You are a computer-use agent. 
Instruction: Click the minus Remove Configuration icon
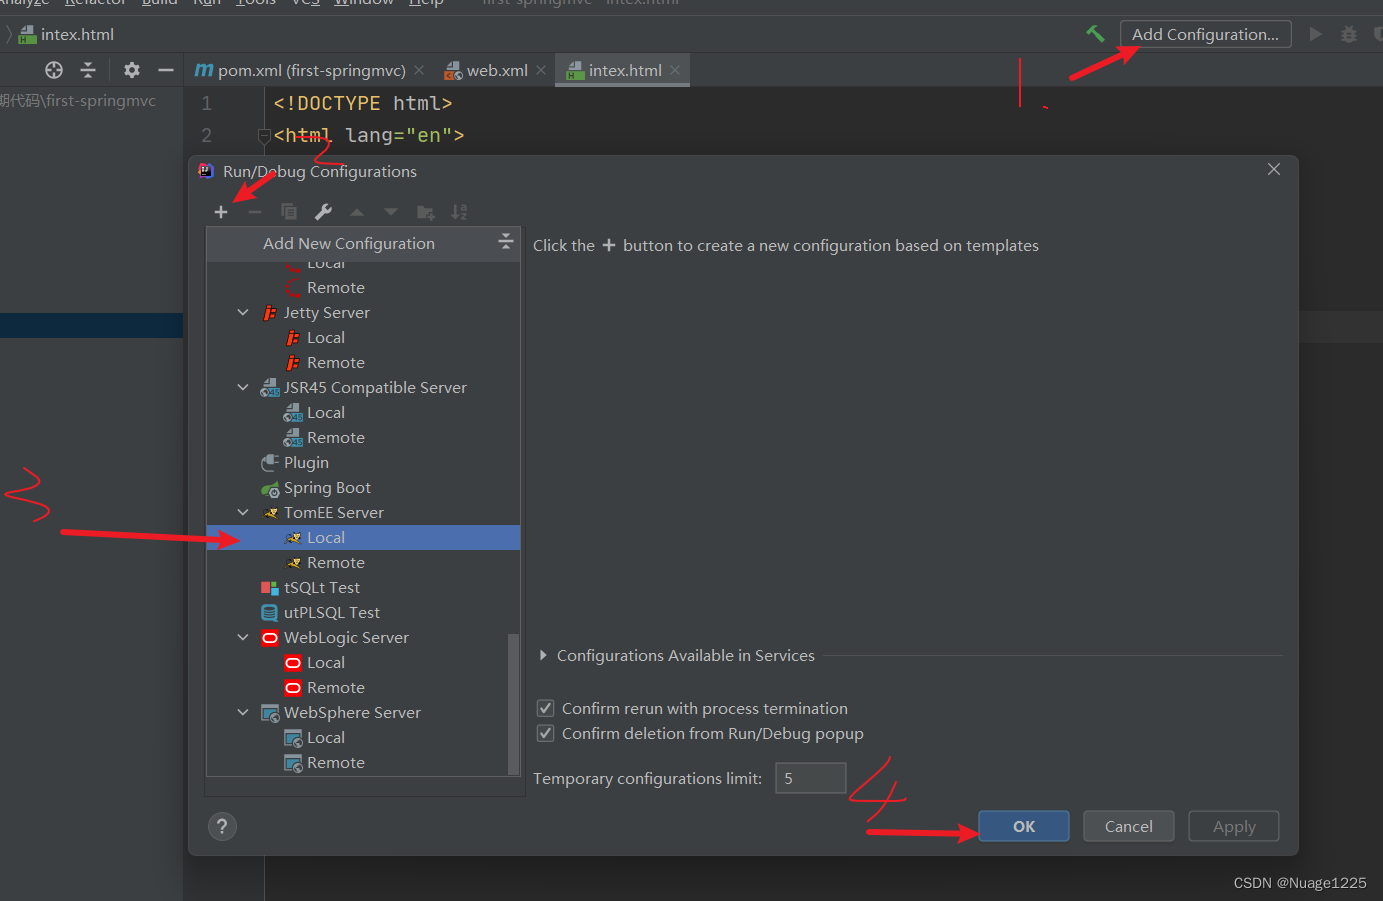255,212
